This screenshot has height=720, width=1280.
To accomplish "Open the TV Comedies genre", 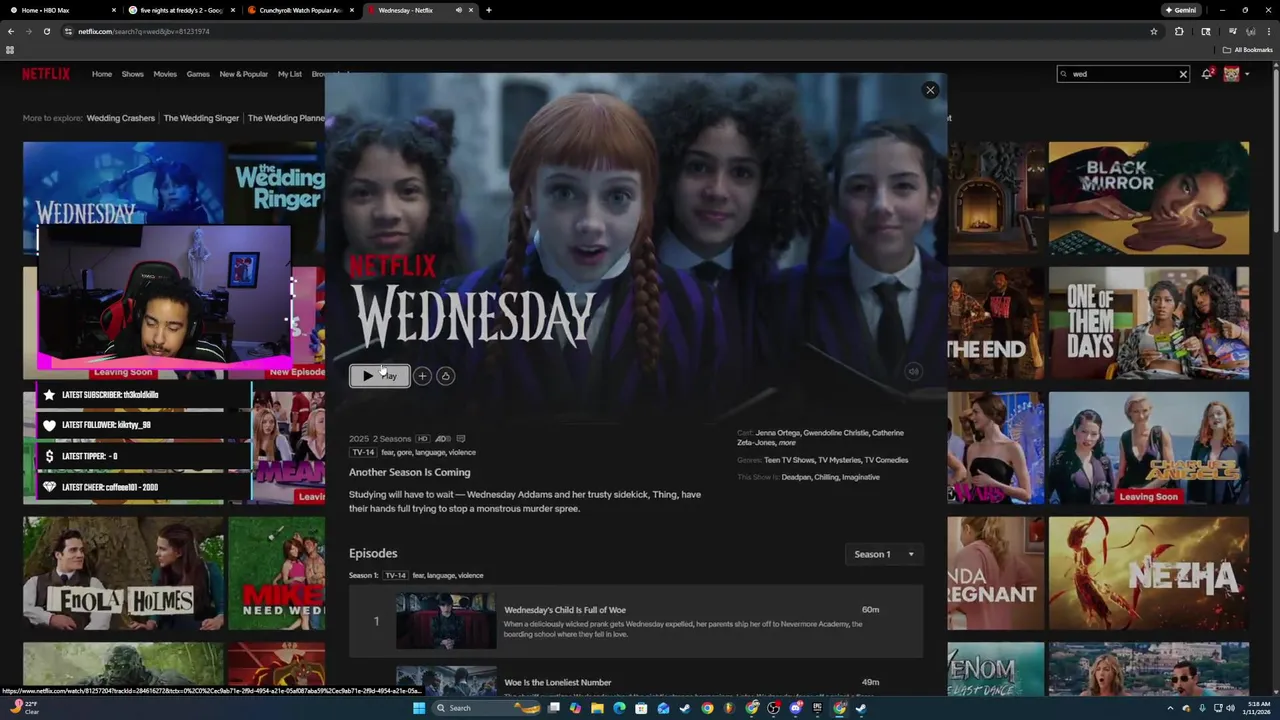I will pyautogui.click(x=886, y=460).
